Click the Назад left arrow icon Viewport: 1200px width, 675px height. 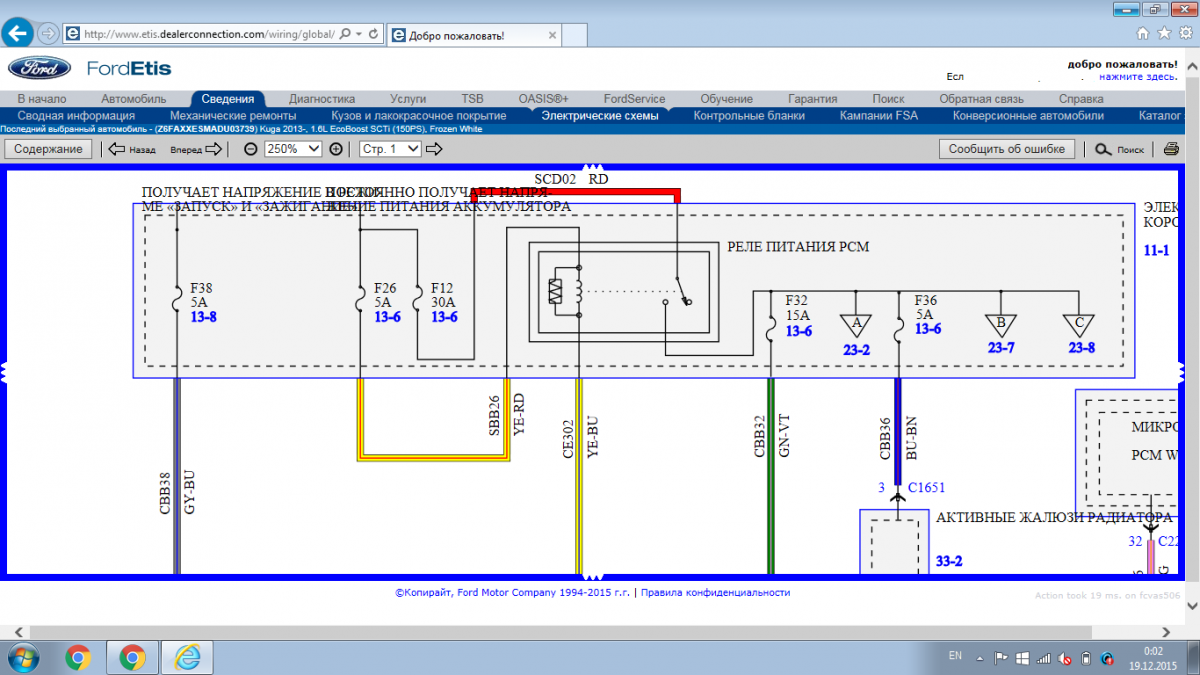click(116, 149)
